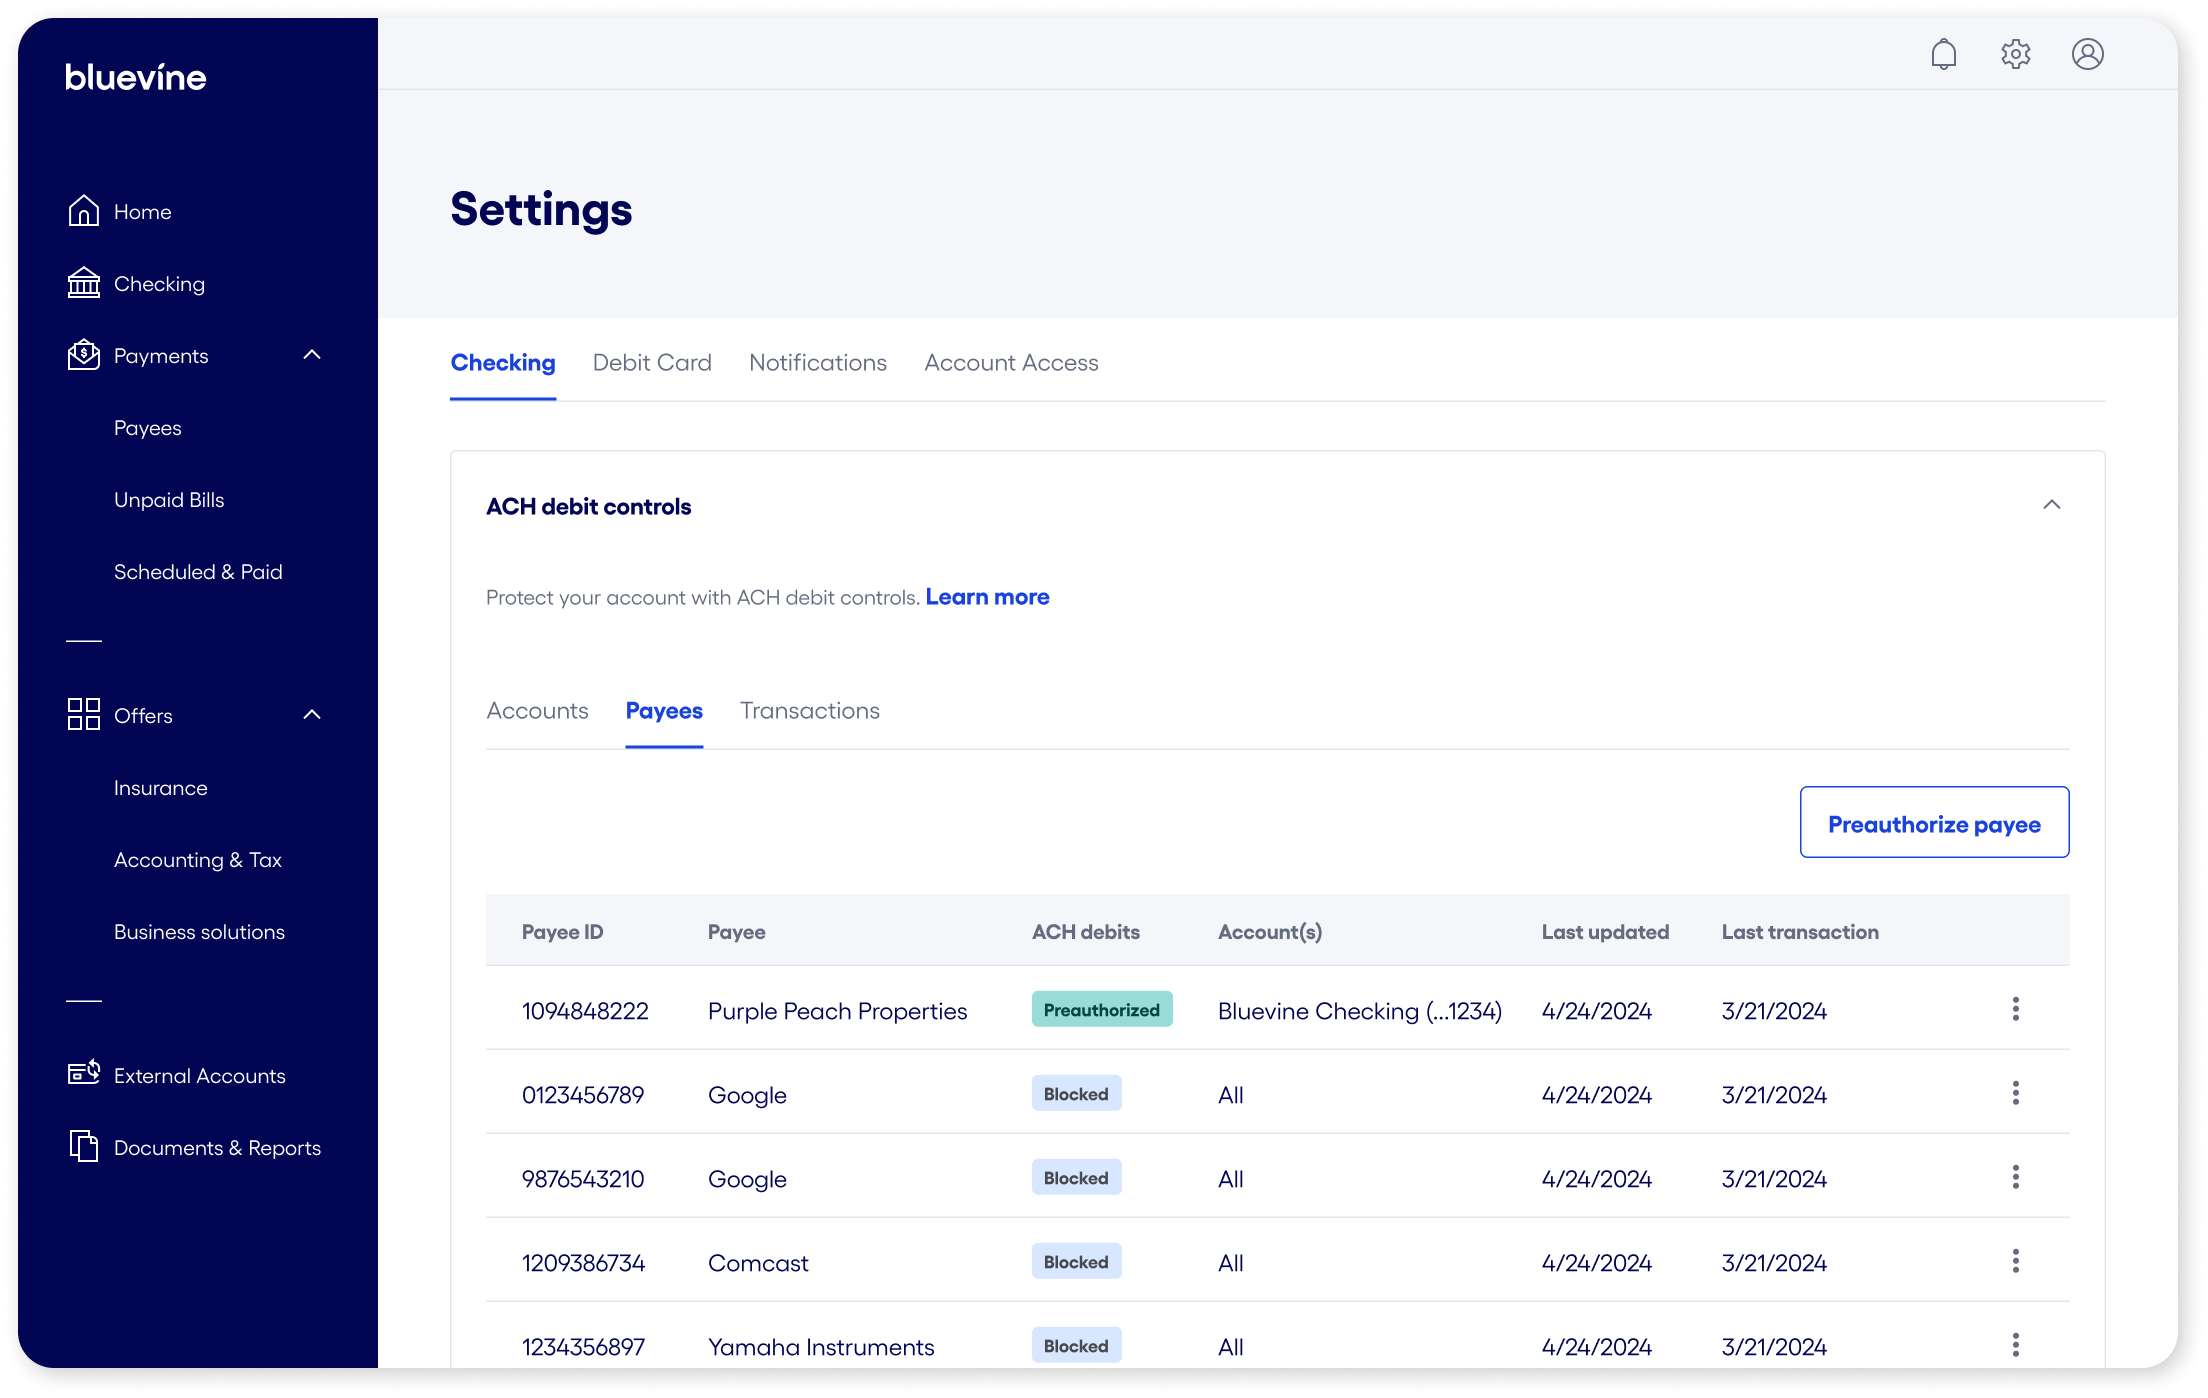Click the Preauthorized status badge
The image size is (2208, 1398).
click(x=1101, y=1010)
